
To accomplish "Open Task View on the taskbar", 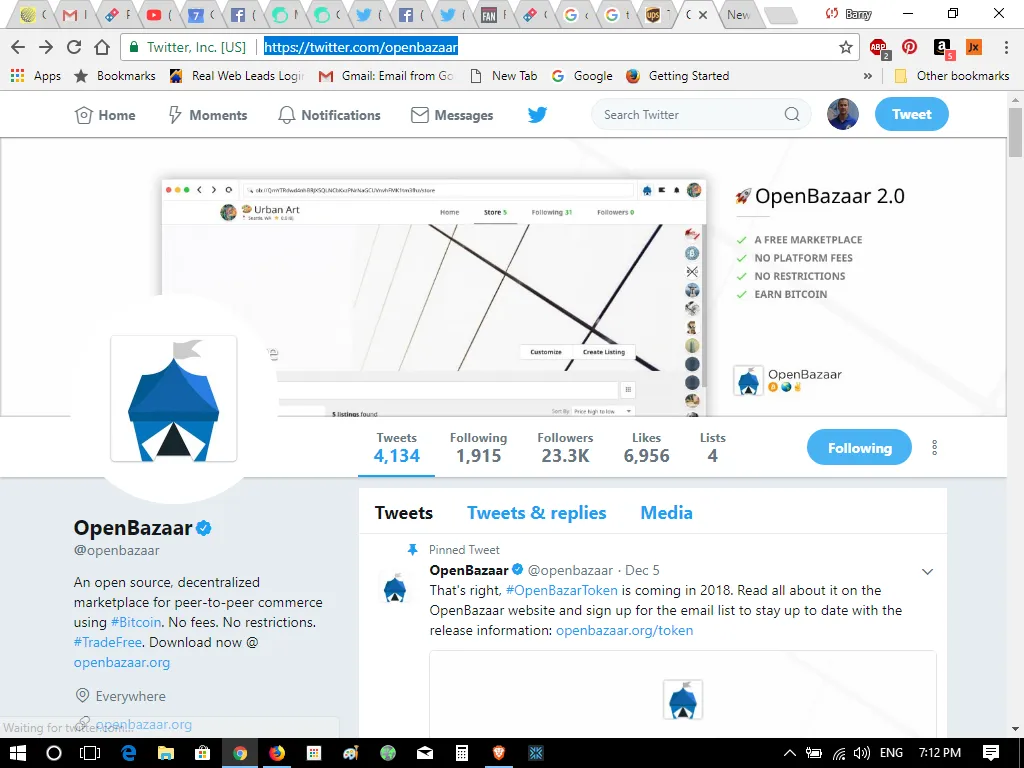I will (89, 753).
